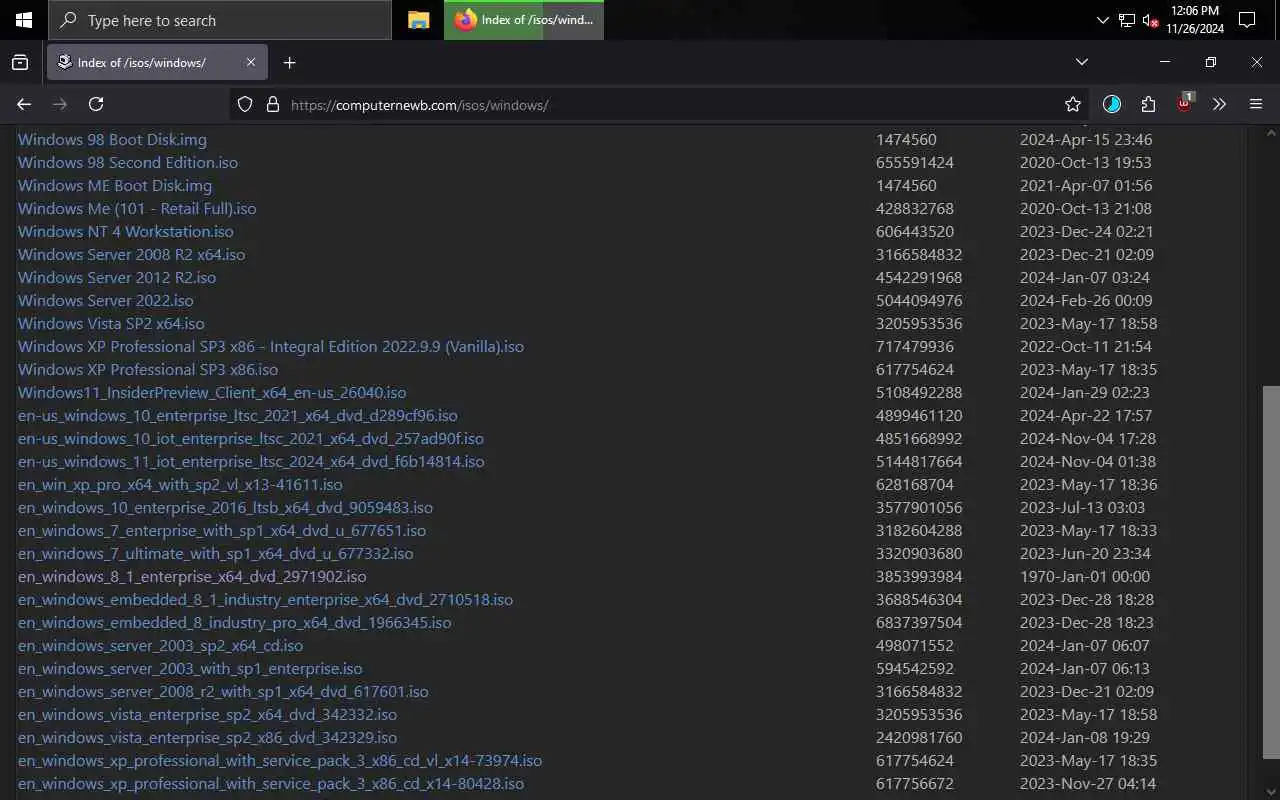Open the Windows notification center
Screen dimensions: 1280x800
1247,20
